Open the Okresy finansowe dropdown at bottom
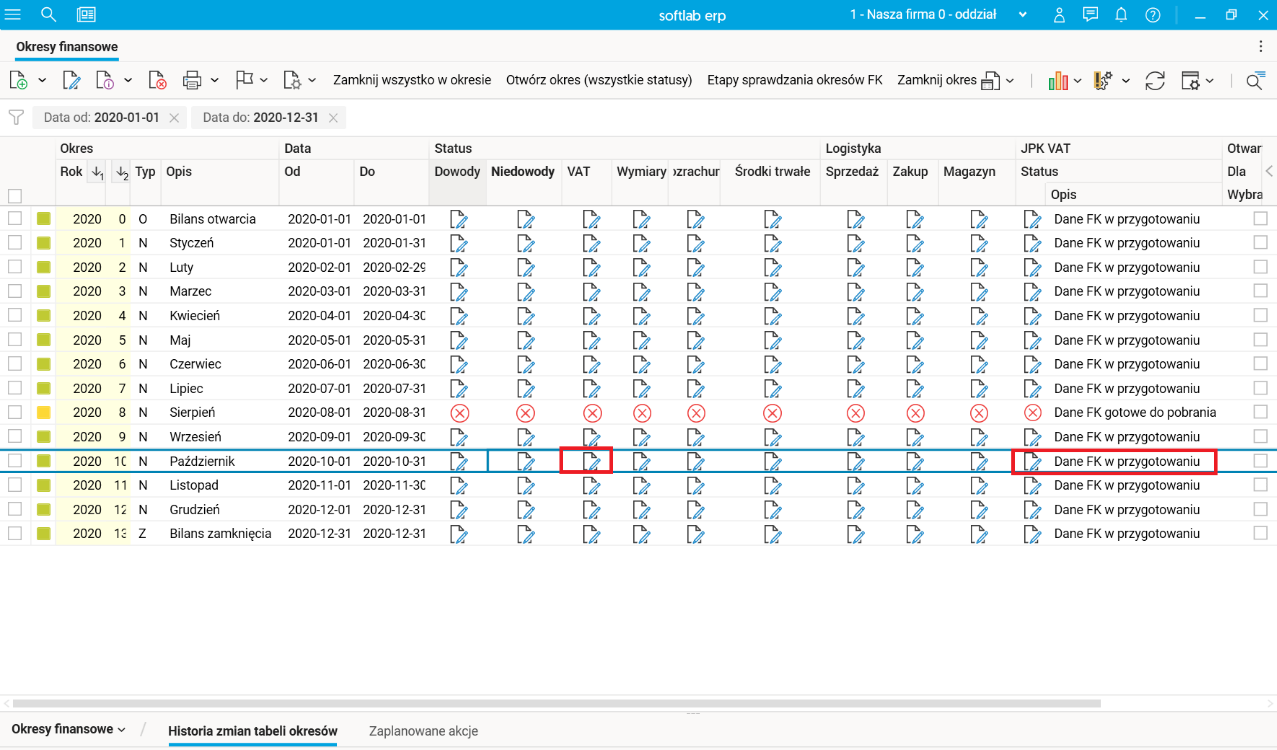 [68, 729]
